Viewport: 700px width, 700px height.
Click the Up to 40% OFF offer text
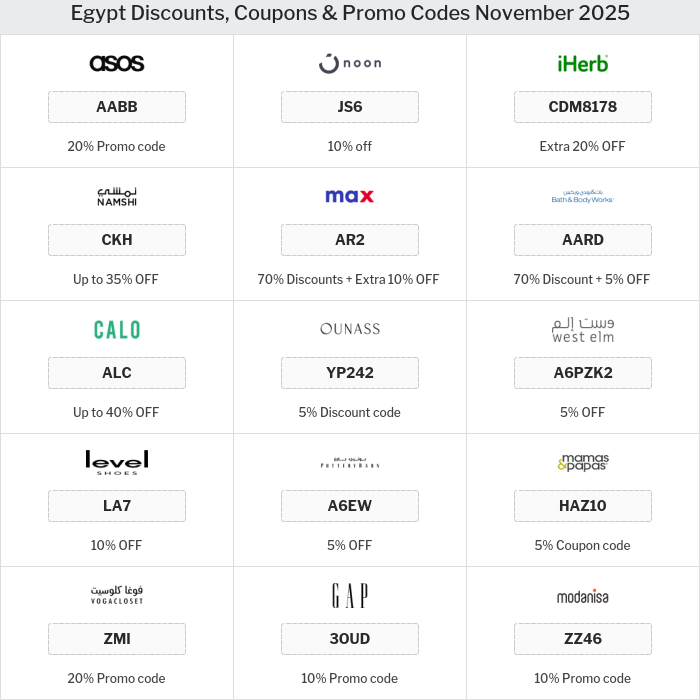[x=116, y=412]
